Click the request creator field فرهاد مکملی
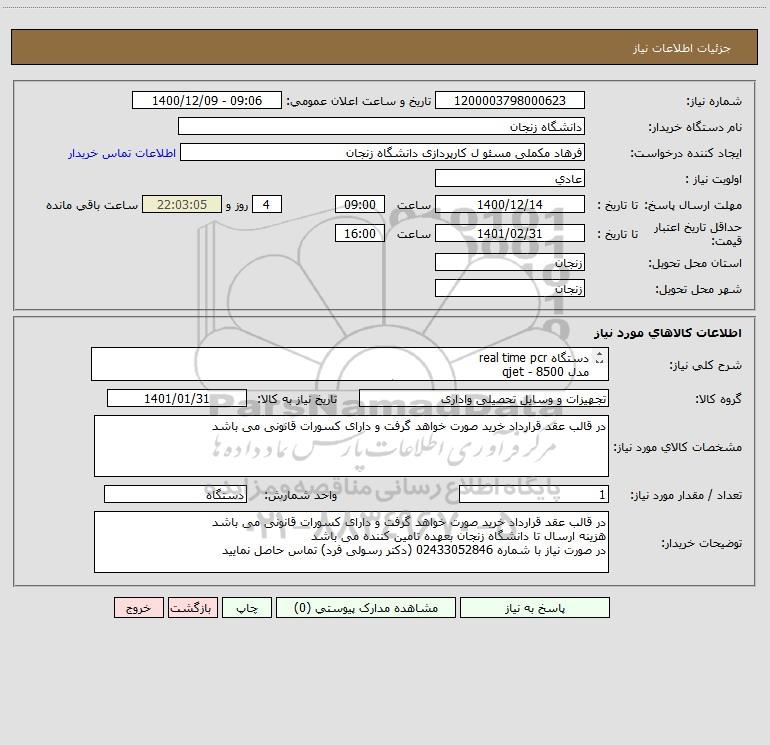This screenshot has height=745, width=770. (382, 153)
